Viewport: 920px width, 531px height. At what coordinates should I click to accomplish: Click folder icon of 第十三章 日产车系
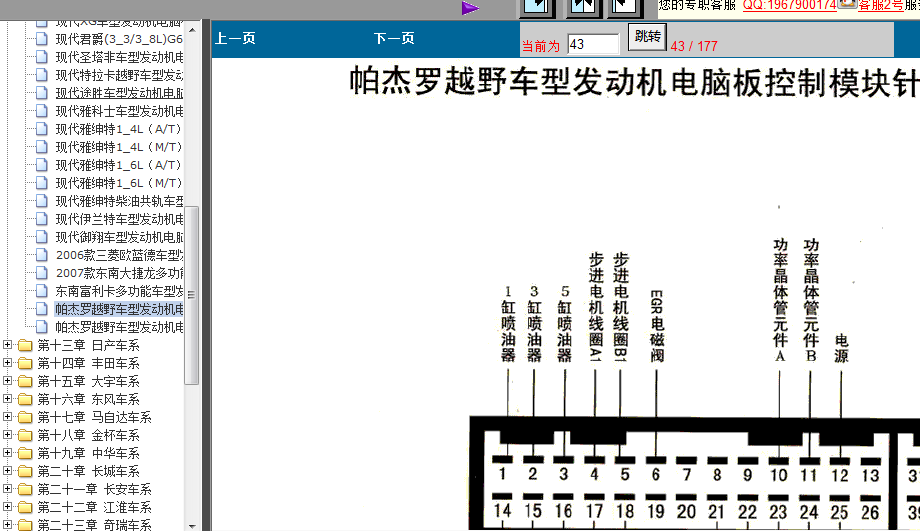25,345
